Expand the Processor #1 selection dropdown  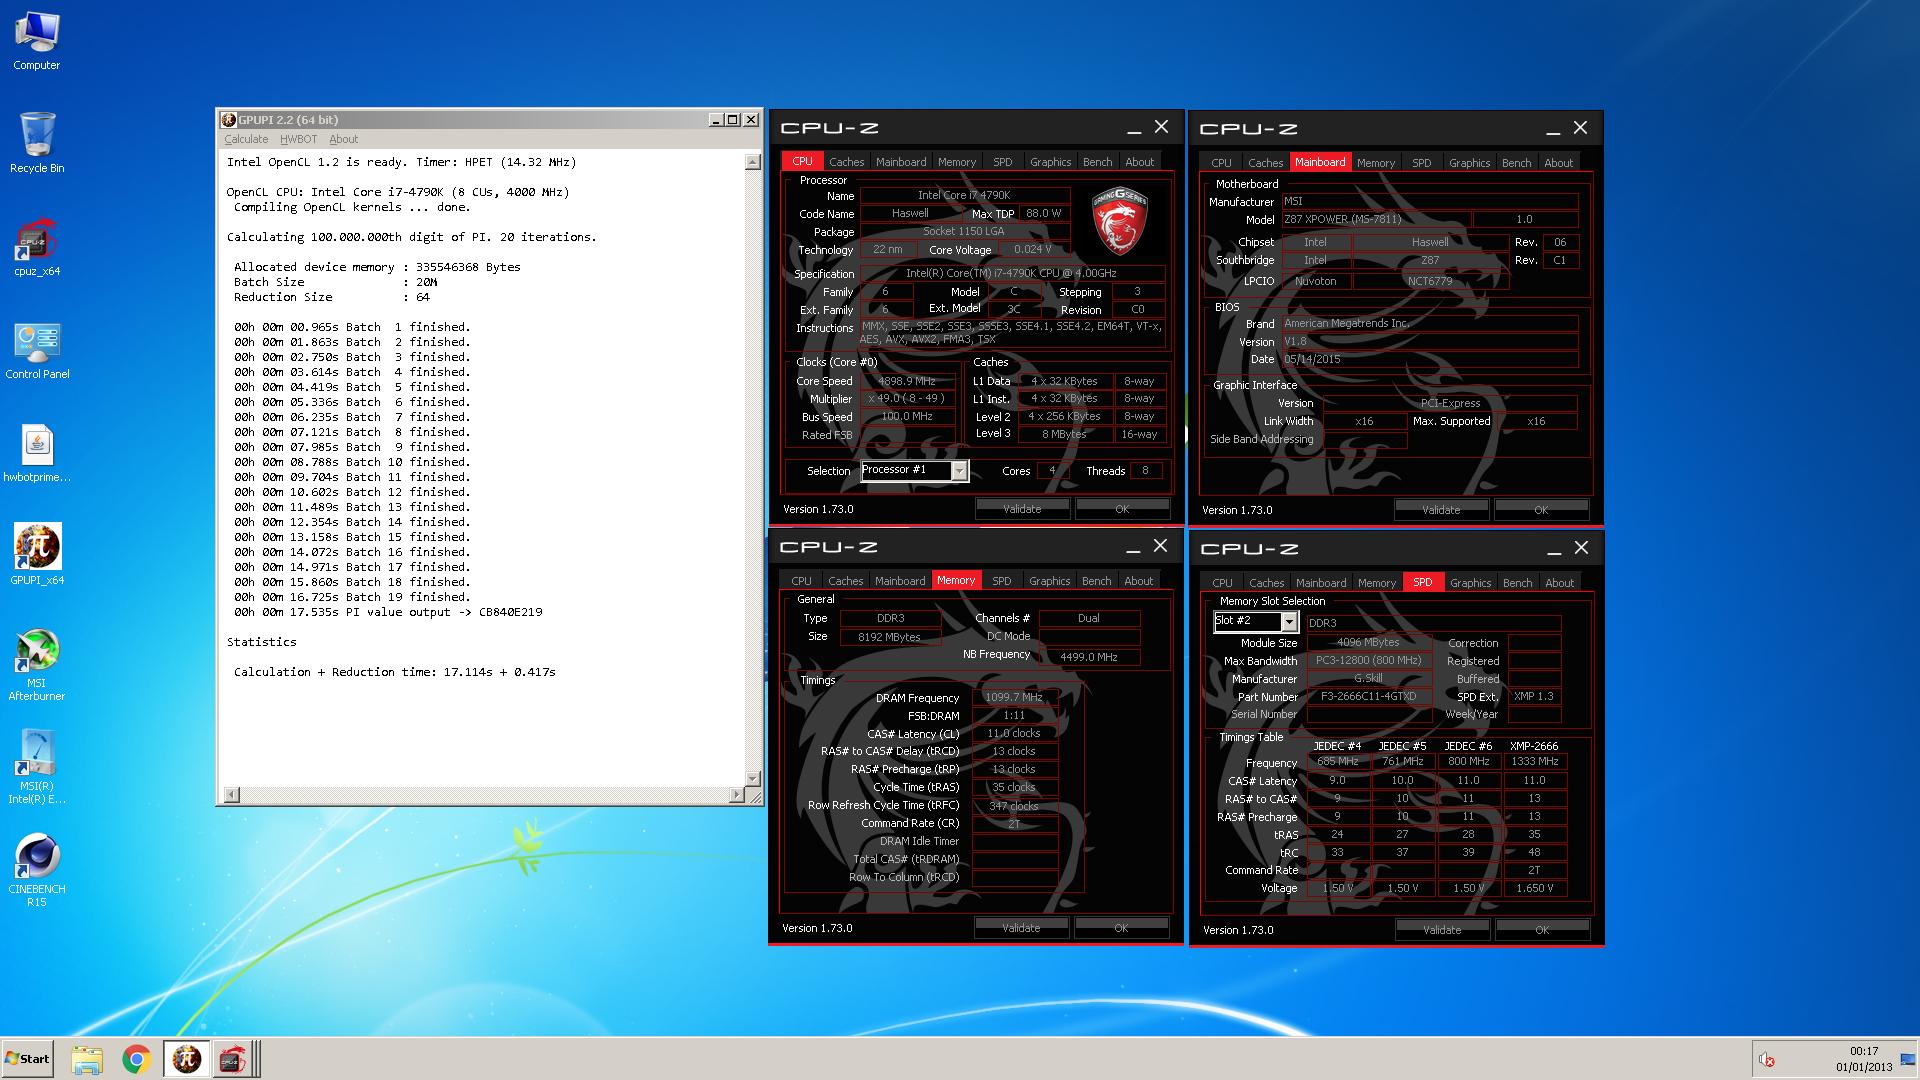pyautogui.click(x=959, y=471)
